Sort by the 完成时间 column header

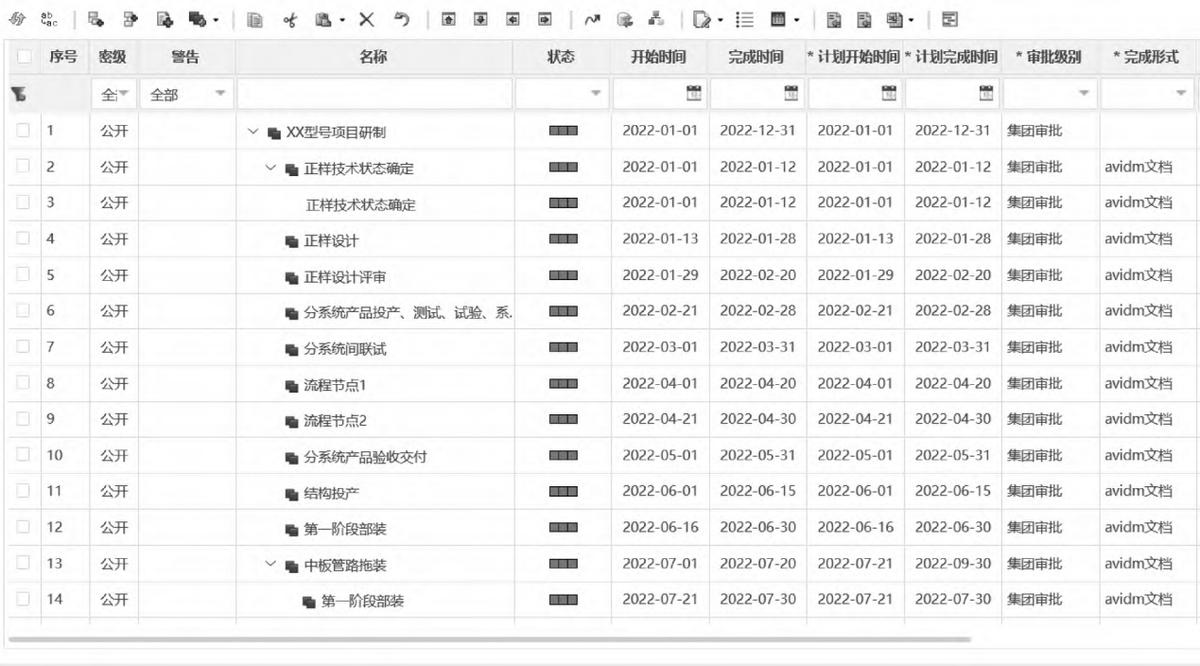(x=757, y=57)
